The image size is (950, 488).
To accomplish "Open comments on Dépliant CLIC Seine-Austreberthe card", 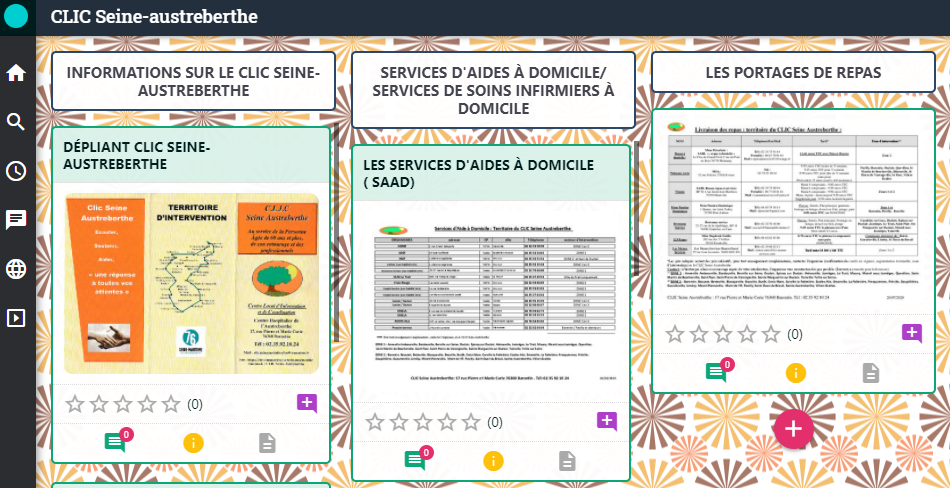I will (x=115, y=442).
